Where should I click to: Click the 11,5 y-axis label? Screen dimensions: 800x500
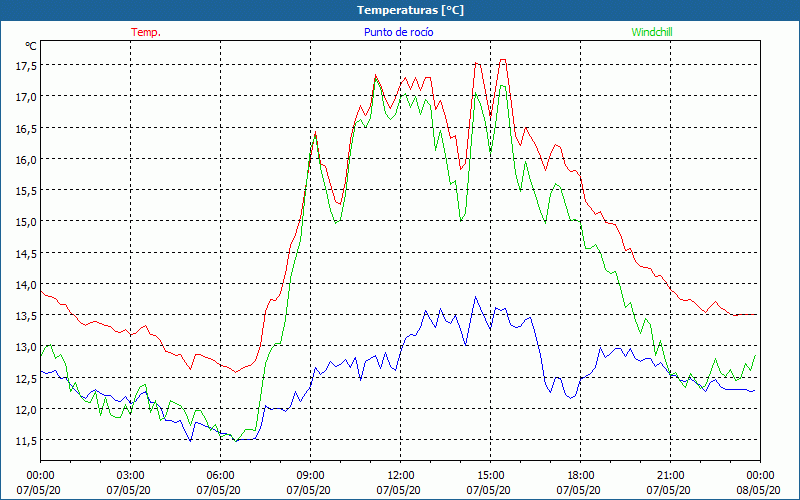point(27,440)
